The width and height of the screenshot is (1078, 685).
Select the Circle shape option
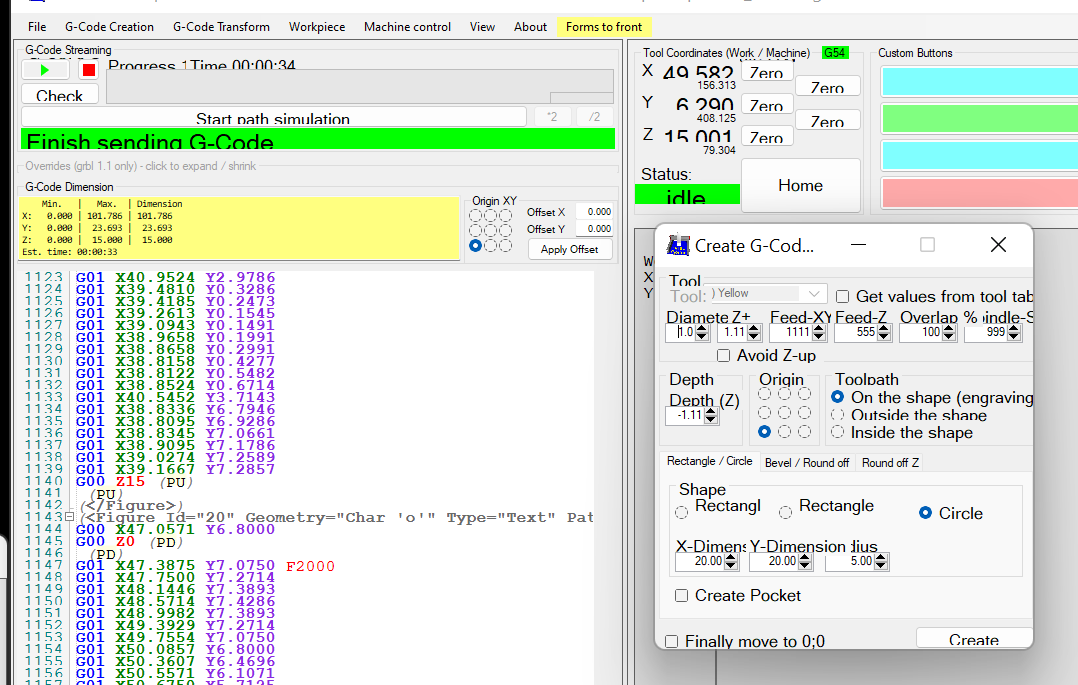925,513
